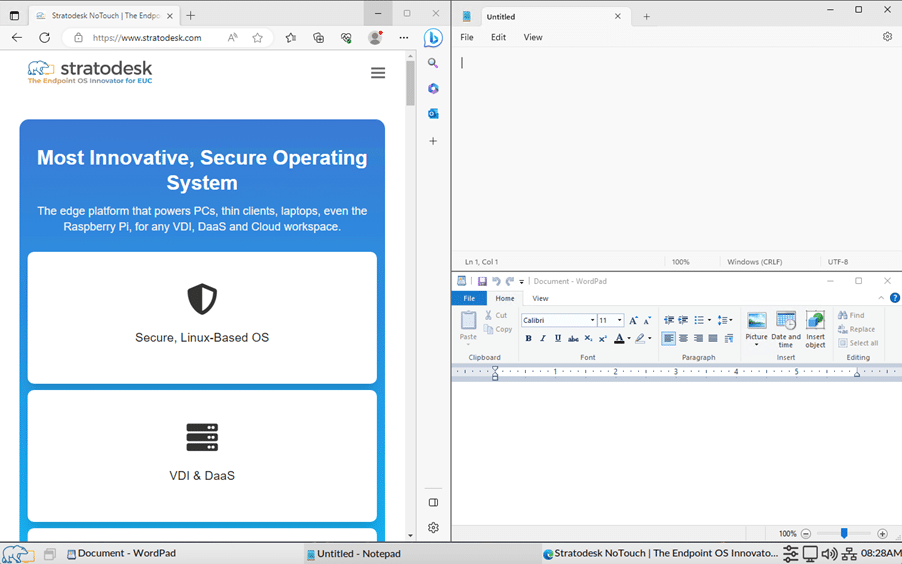Open Bing chat icon in Edge
The width and height of the screenshot is (902, 564).
tap(433, 38)
